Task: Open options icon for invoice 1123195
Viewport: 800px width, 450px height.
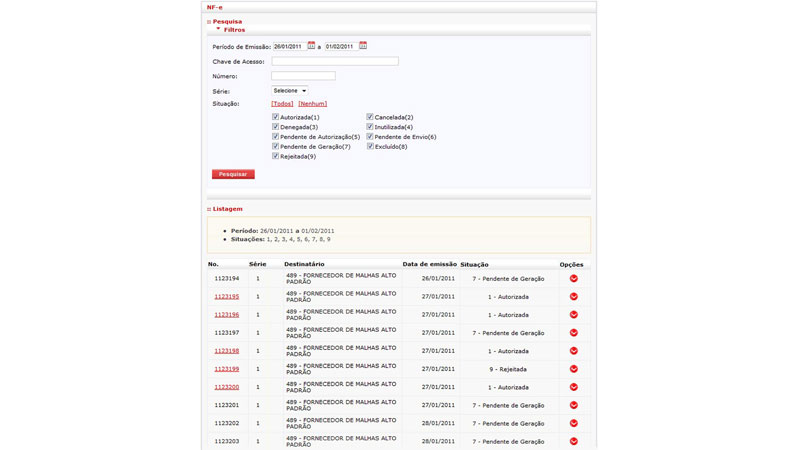Action: coord(573,297)
